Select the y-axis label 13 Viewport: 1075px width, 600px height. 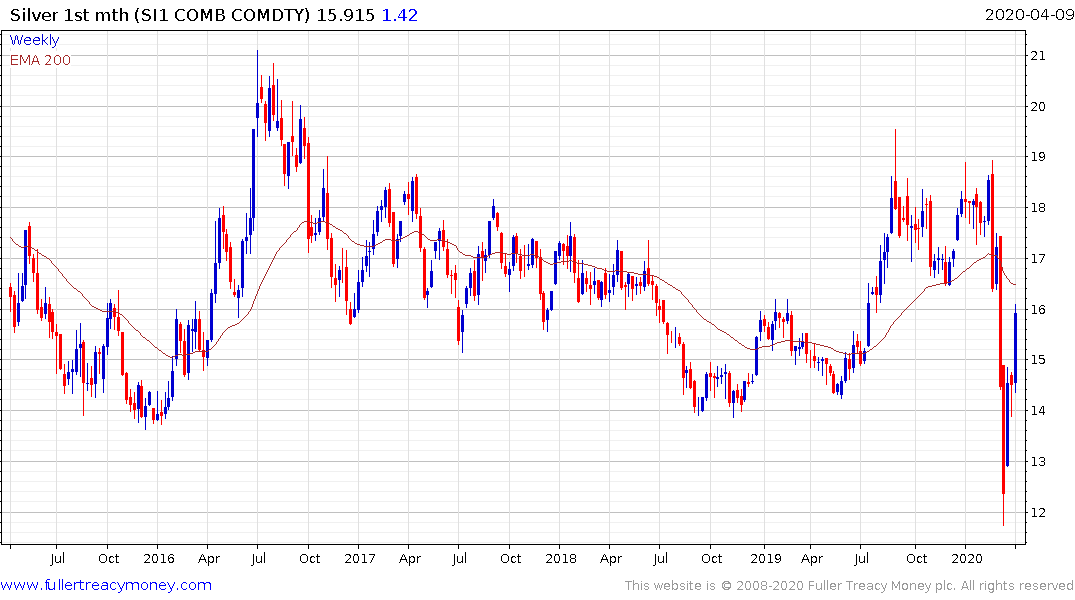[1038, 461]
